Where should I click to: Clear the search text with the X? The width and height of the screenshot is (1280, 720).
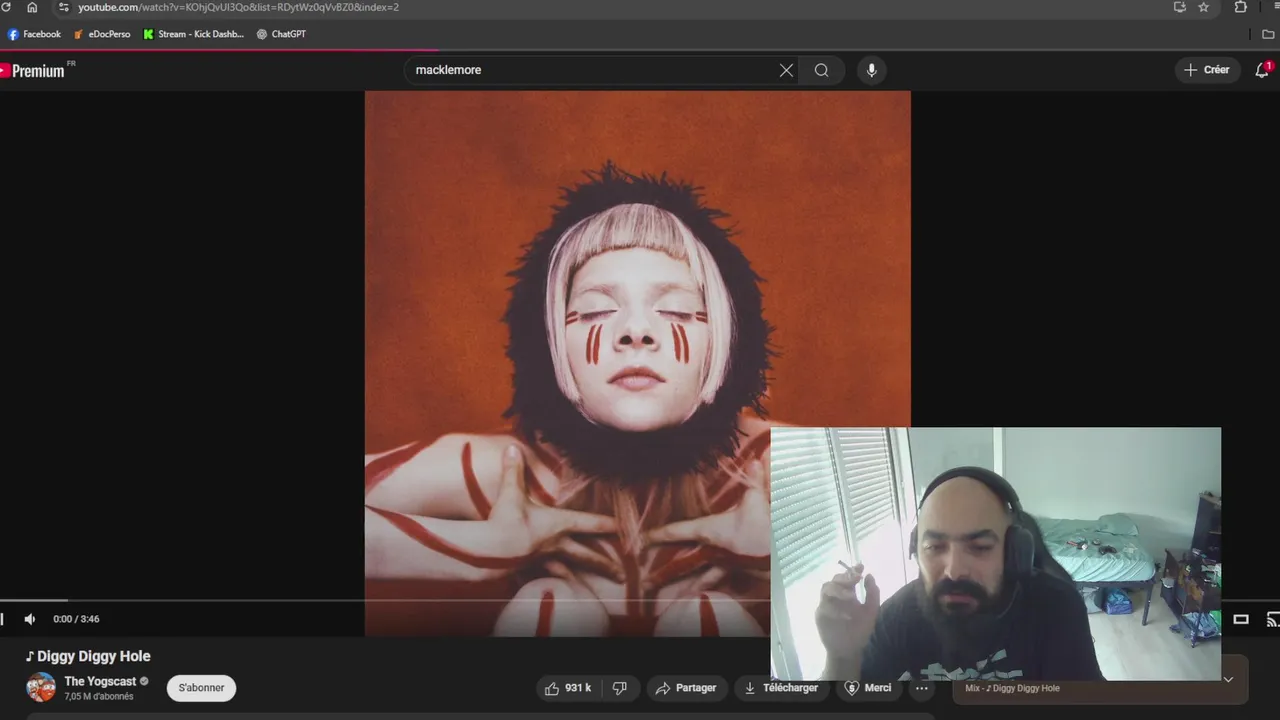pos(786,70)
